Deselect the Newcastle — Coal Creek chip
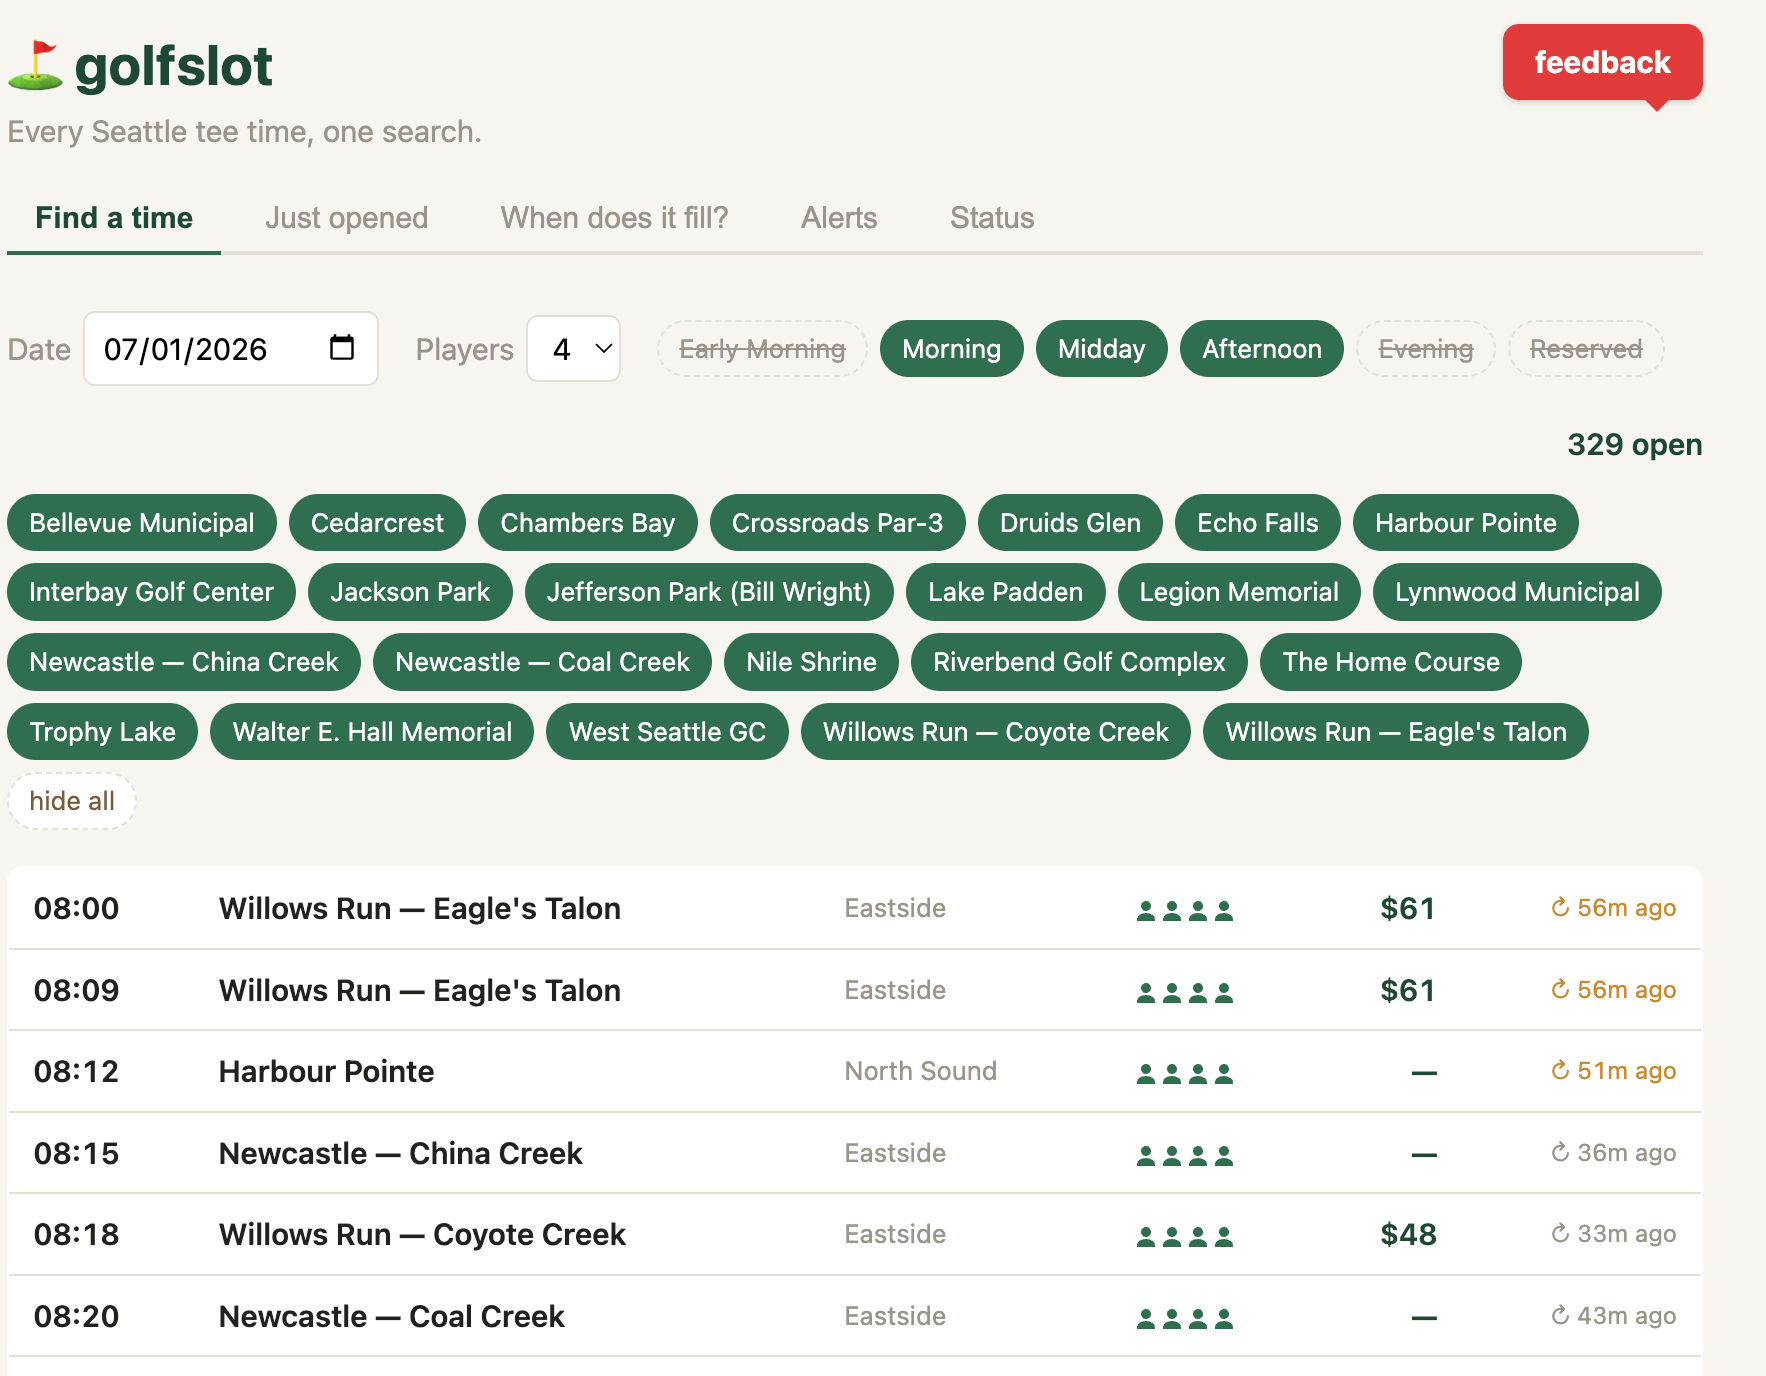Viewport: 1766px width, 1376px height. coord(542,662)
